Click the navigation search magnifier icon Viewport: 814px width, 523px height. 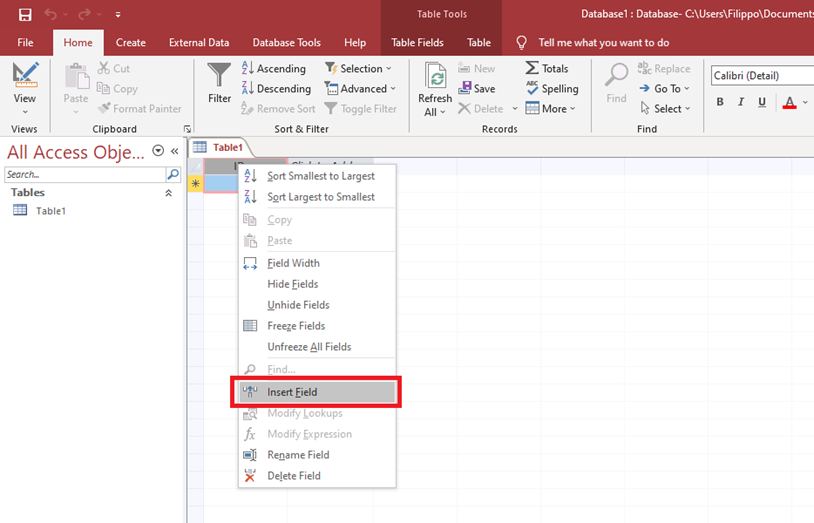point(173,175)
